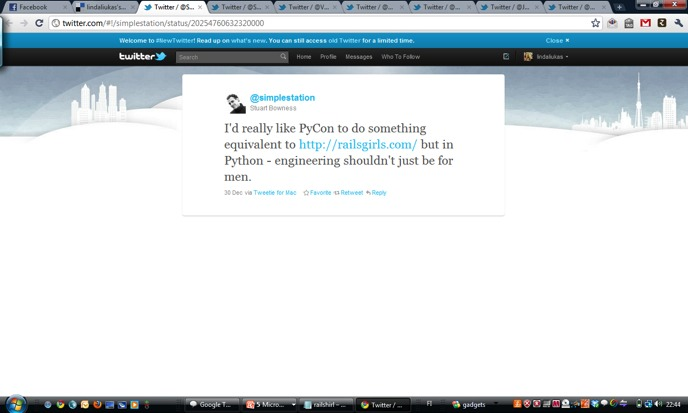Viewport: 688px width, 413px height.
Task: Click the Dropbox tray icon
Action: click(595, 404)
